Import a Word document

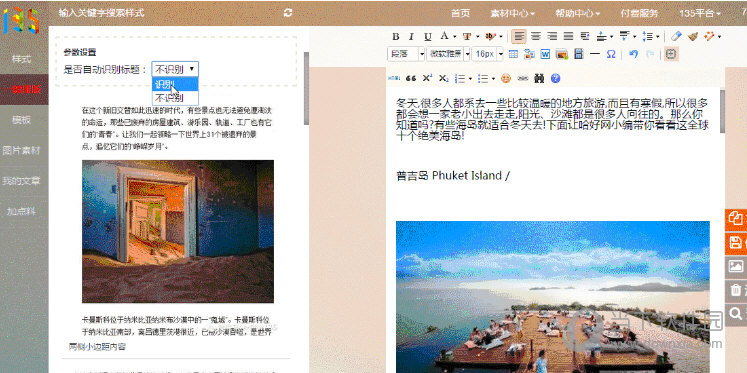tap(545, 54)
